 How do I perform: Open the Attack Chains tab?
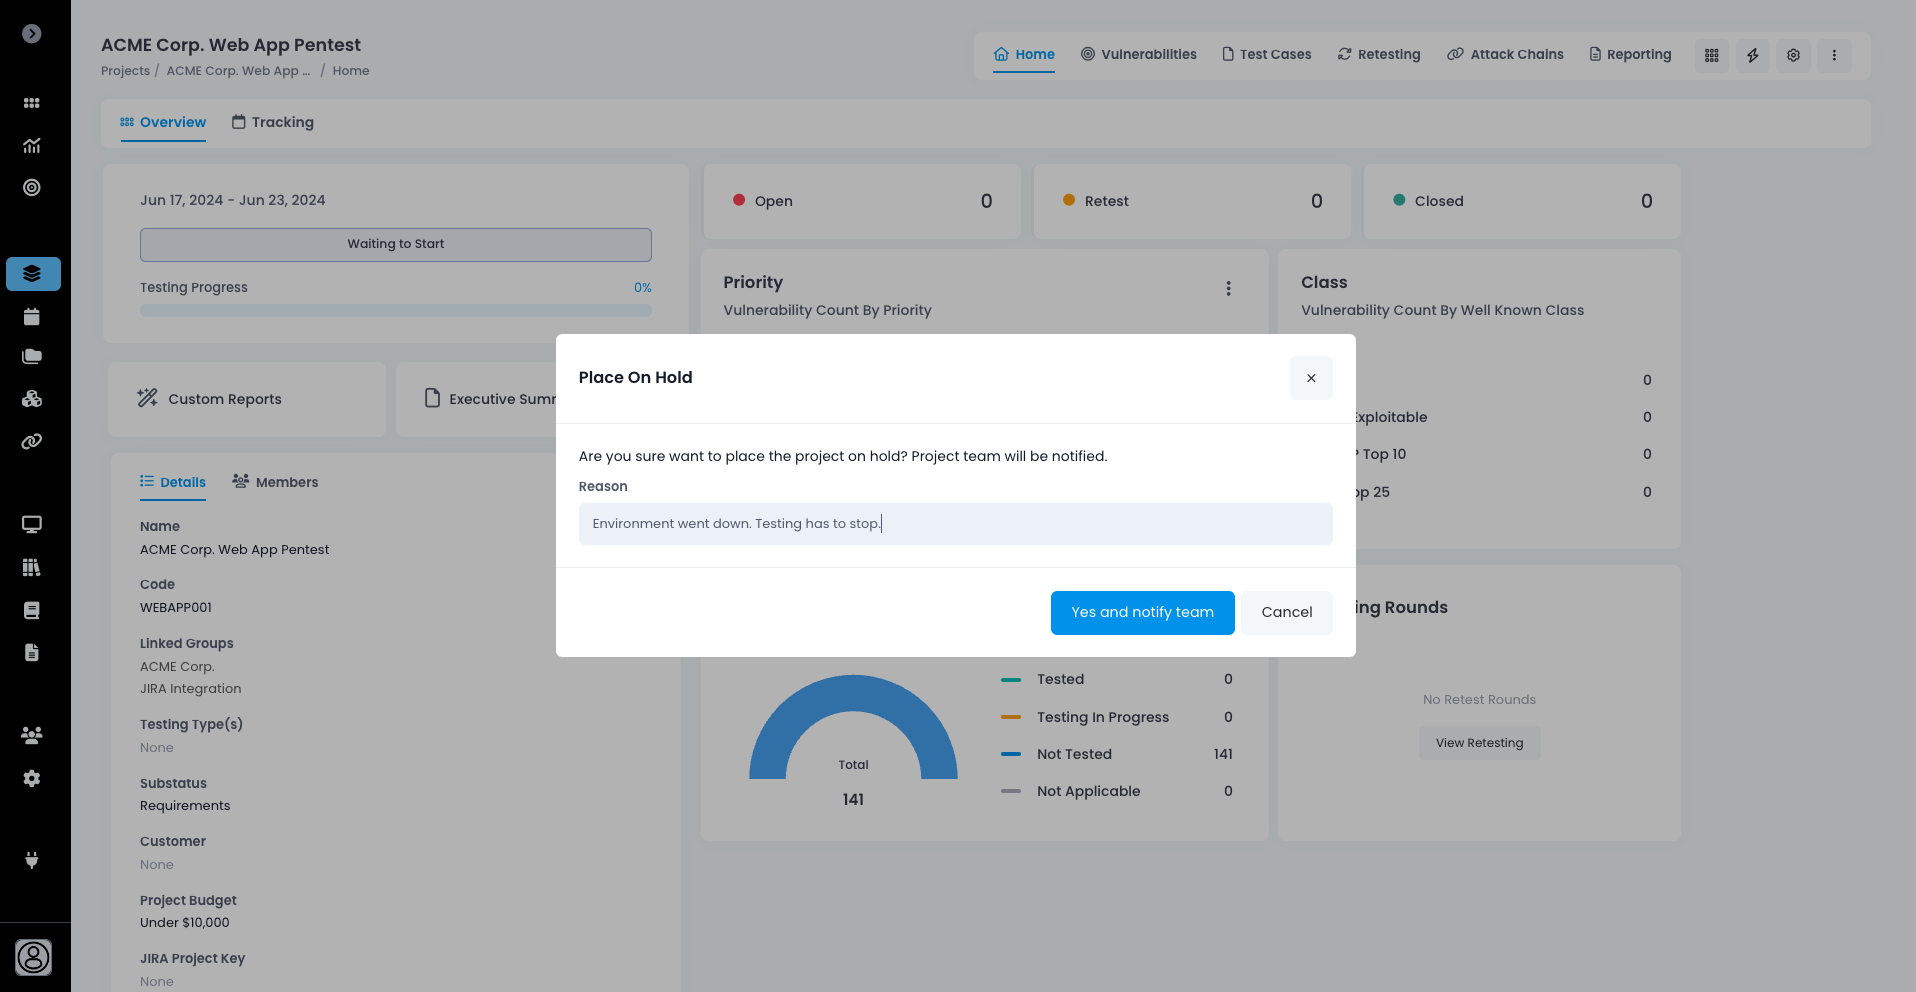pyautogui.click(x=1505, y=54)
